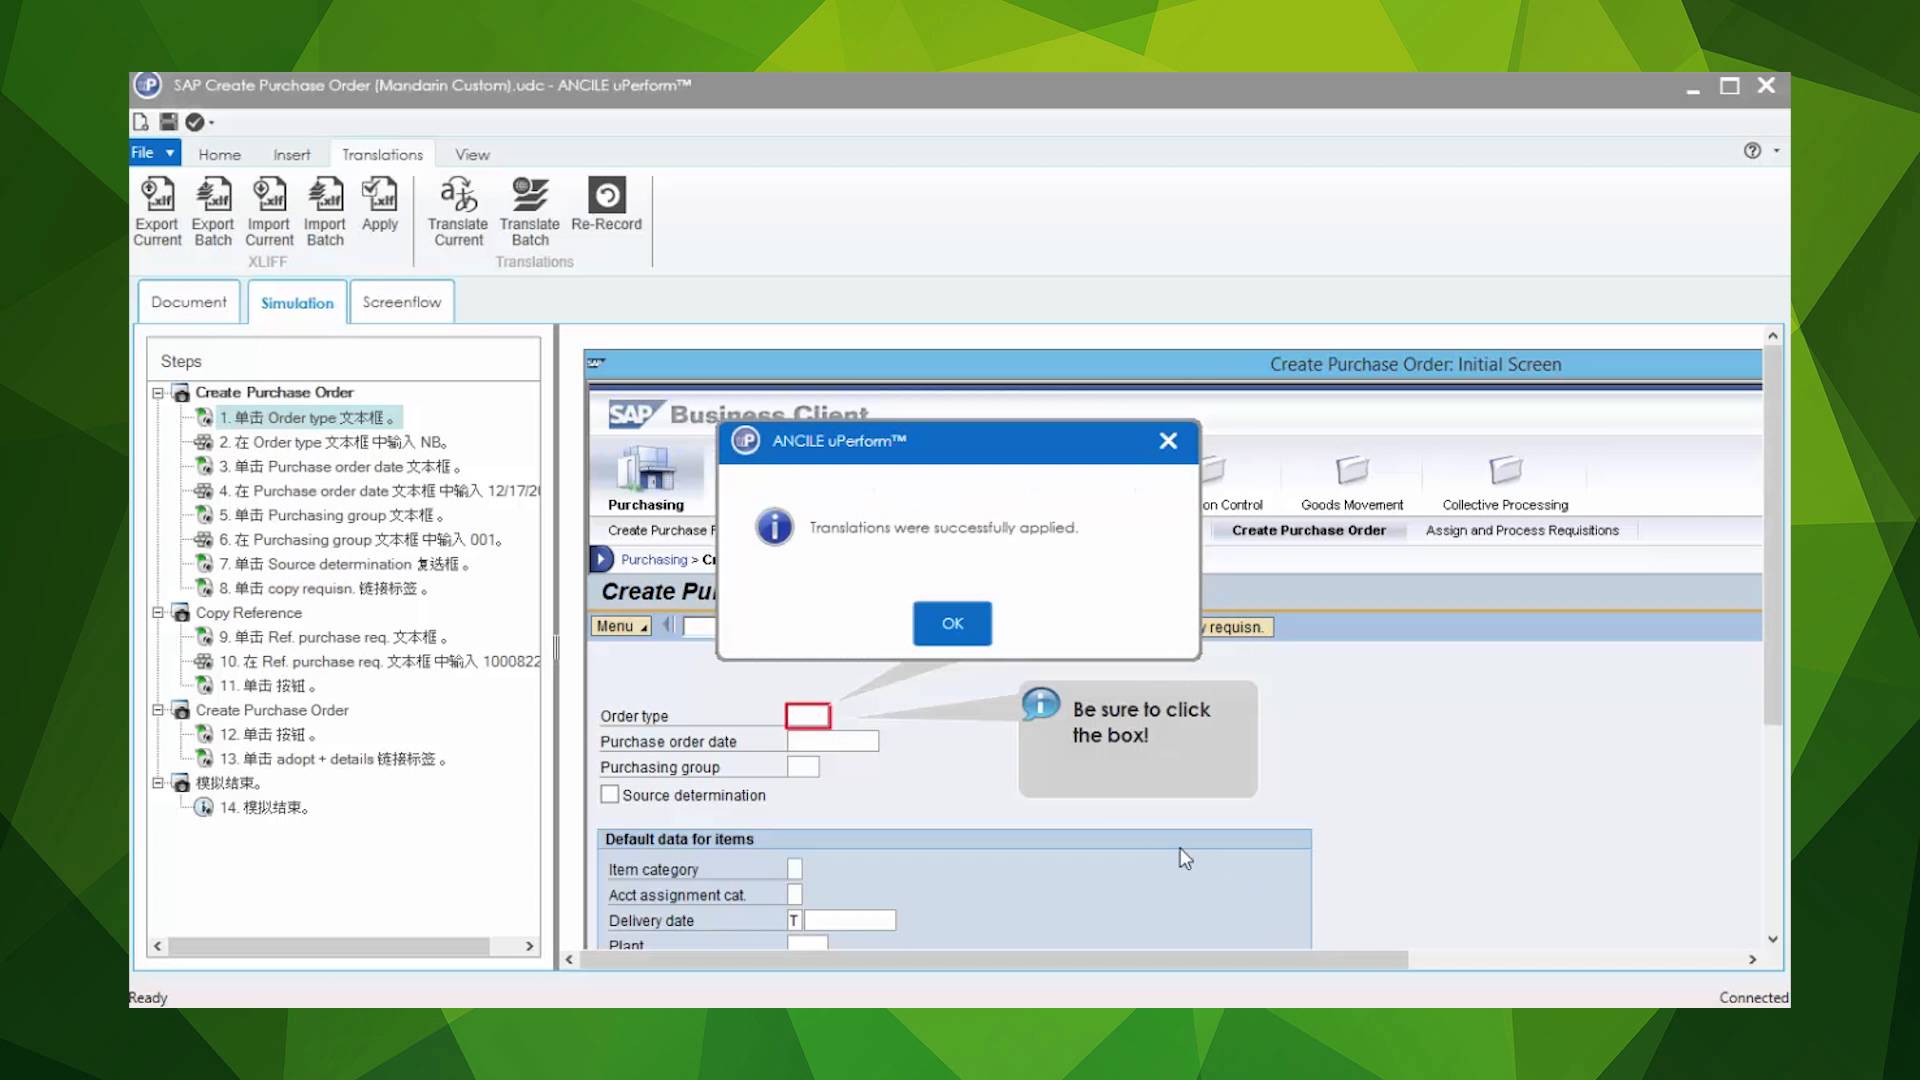Click the save icon in quick toolbar
This screenshot has height=1080, width=1920.
click(168, 122)
